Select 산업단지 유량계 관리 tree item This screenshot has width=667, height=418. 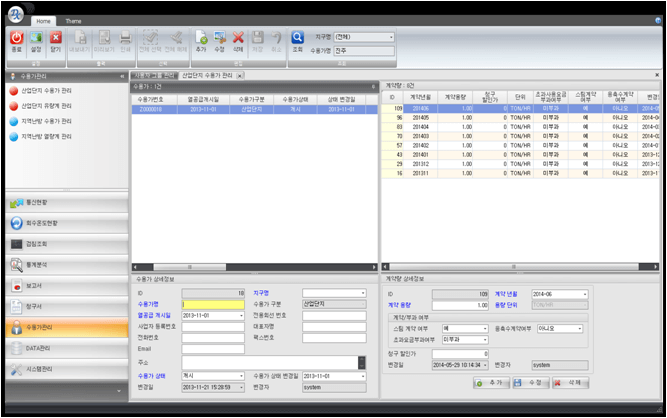click(60, 105)
